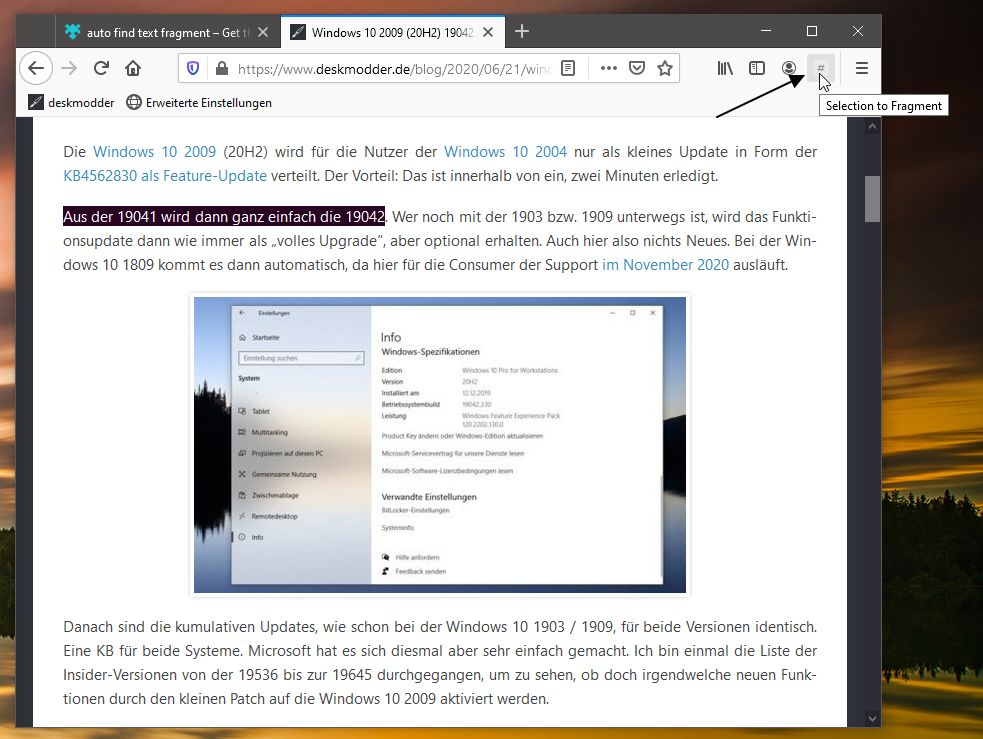Click the scrollbar down arrow
The width and height of the screenshot is (983, 739).
pos(872,719)
